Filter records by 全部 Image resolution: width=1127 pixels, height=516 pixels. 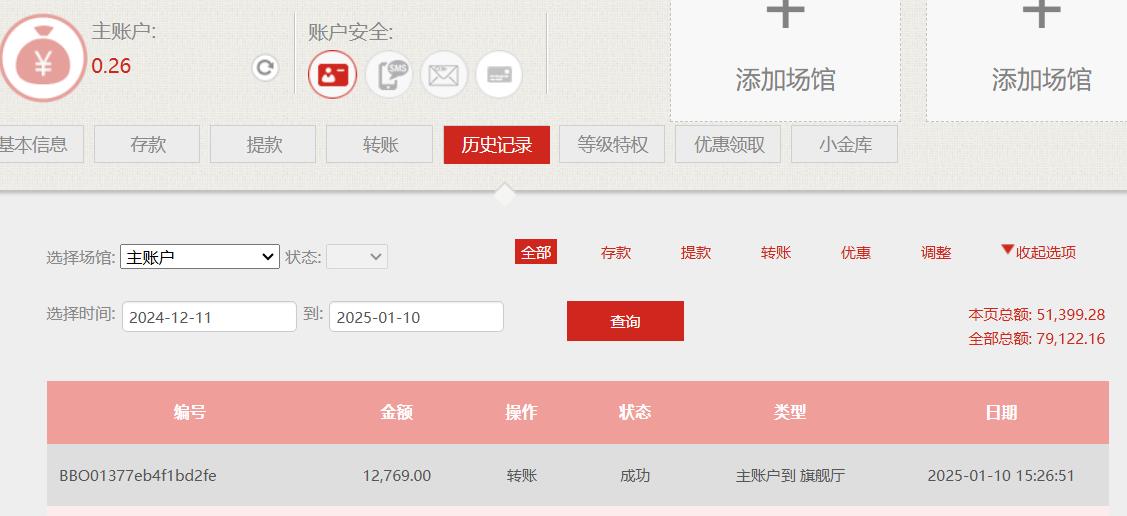click(535, 252)
